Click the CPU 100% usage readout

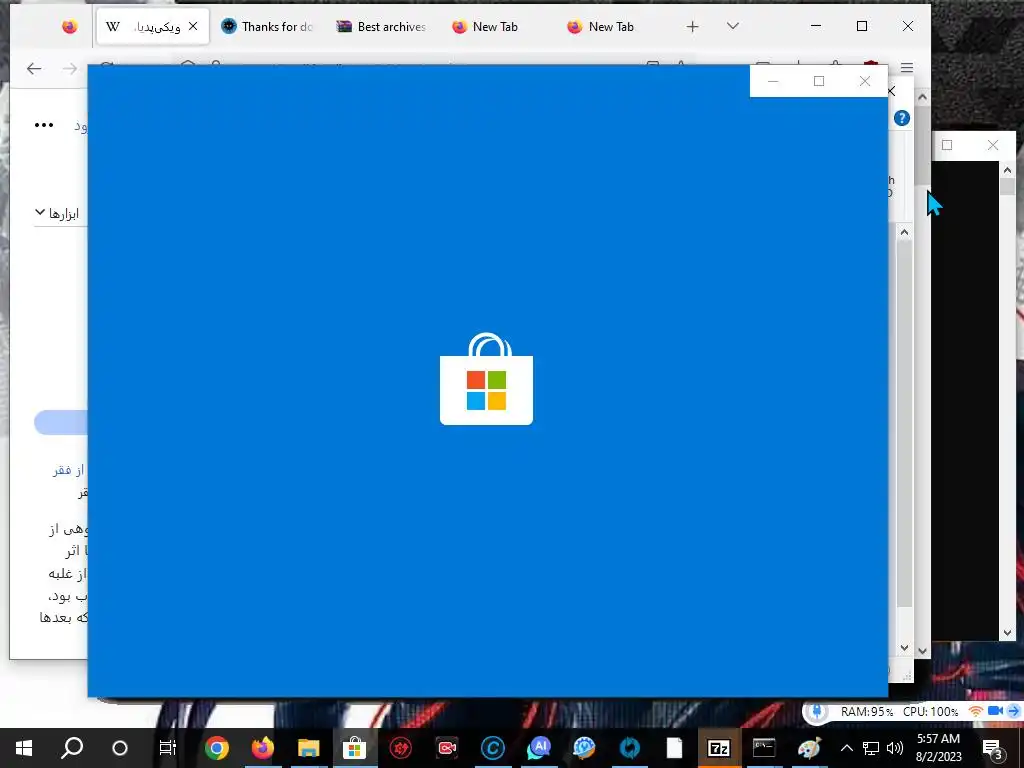pyautogui.click(x=930, y=712)
